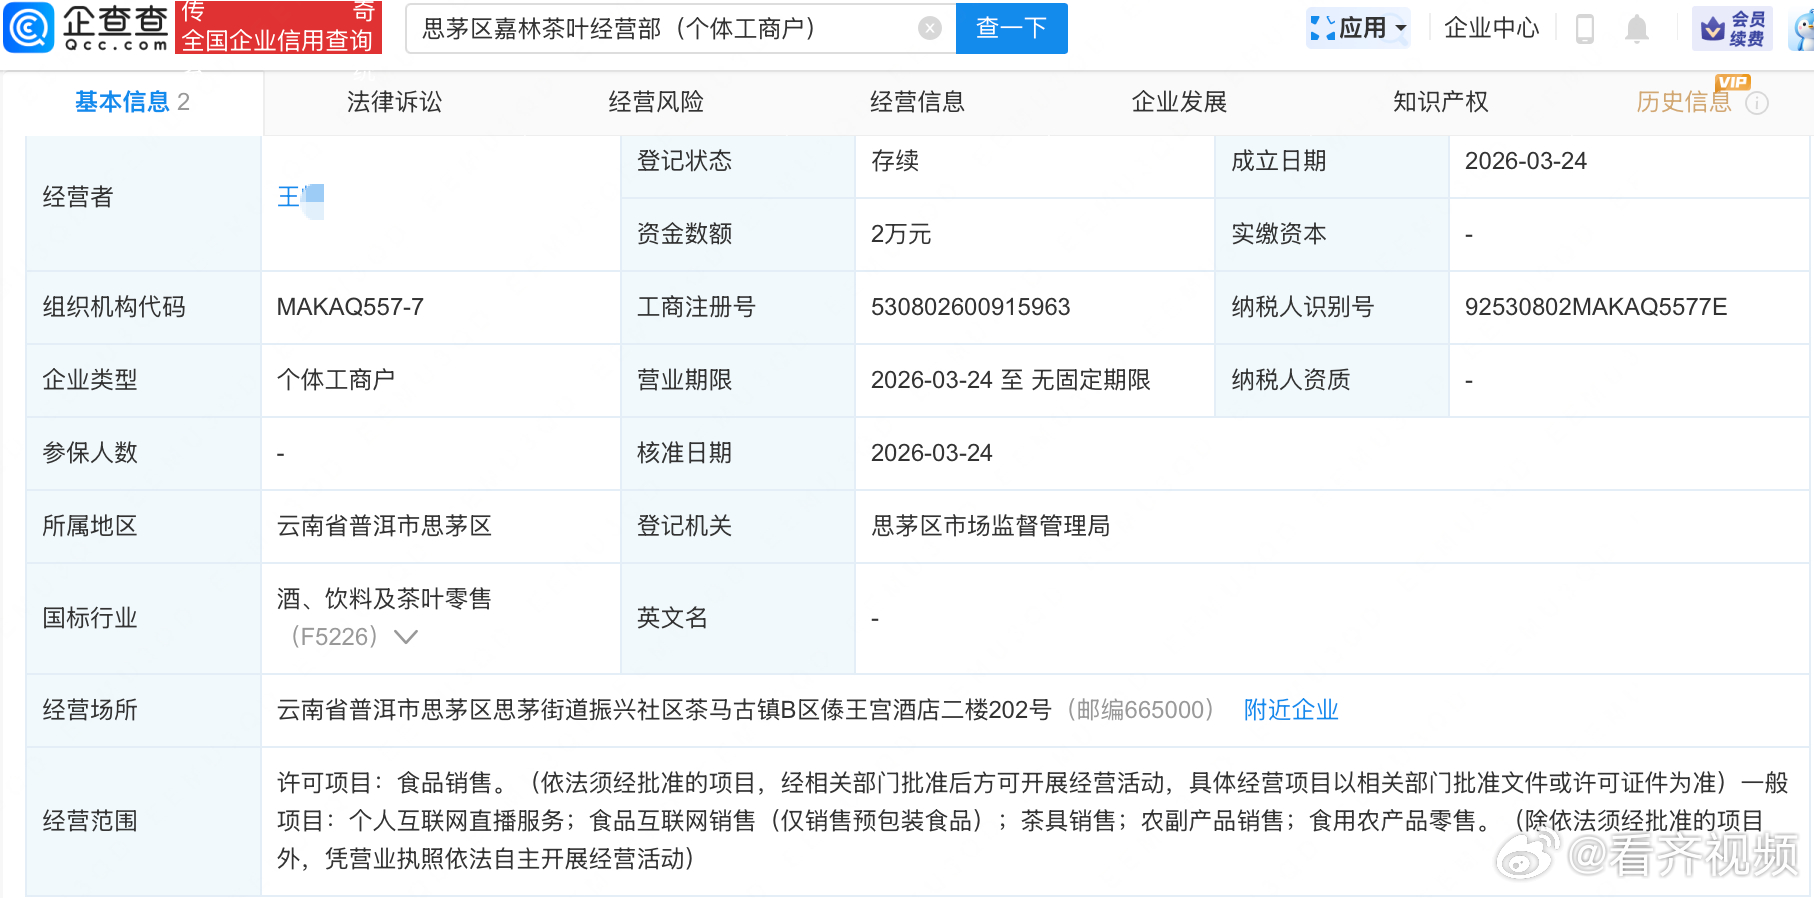Open the 附近企业 link

click(x=1291, y=710)
